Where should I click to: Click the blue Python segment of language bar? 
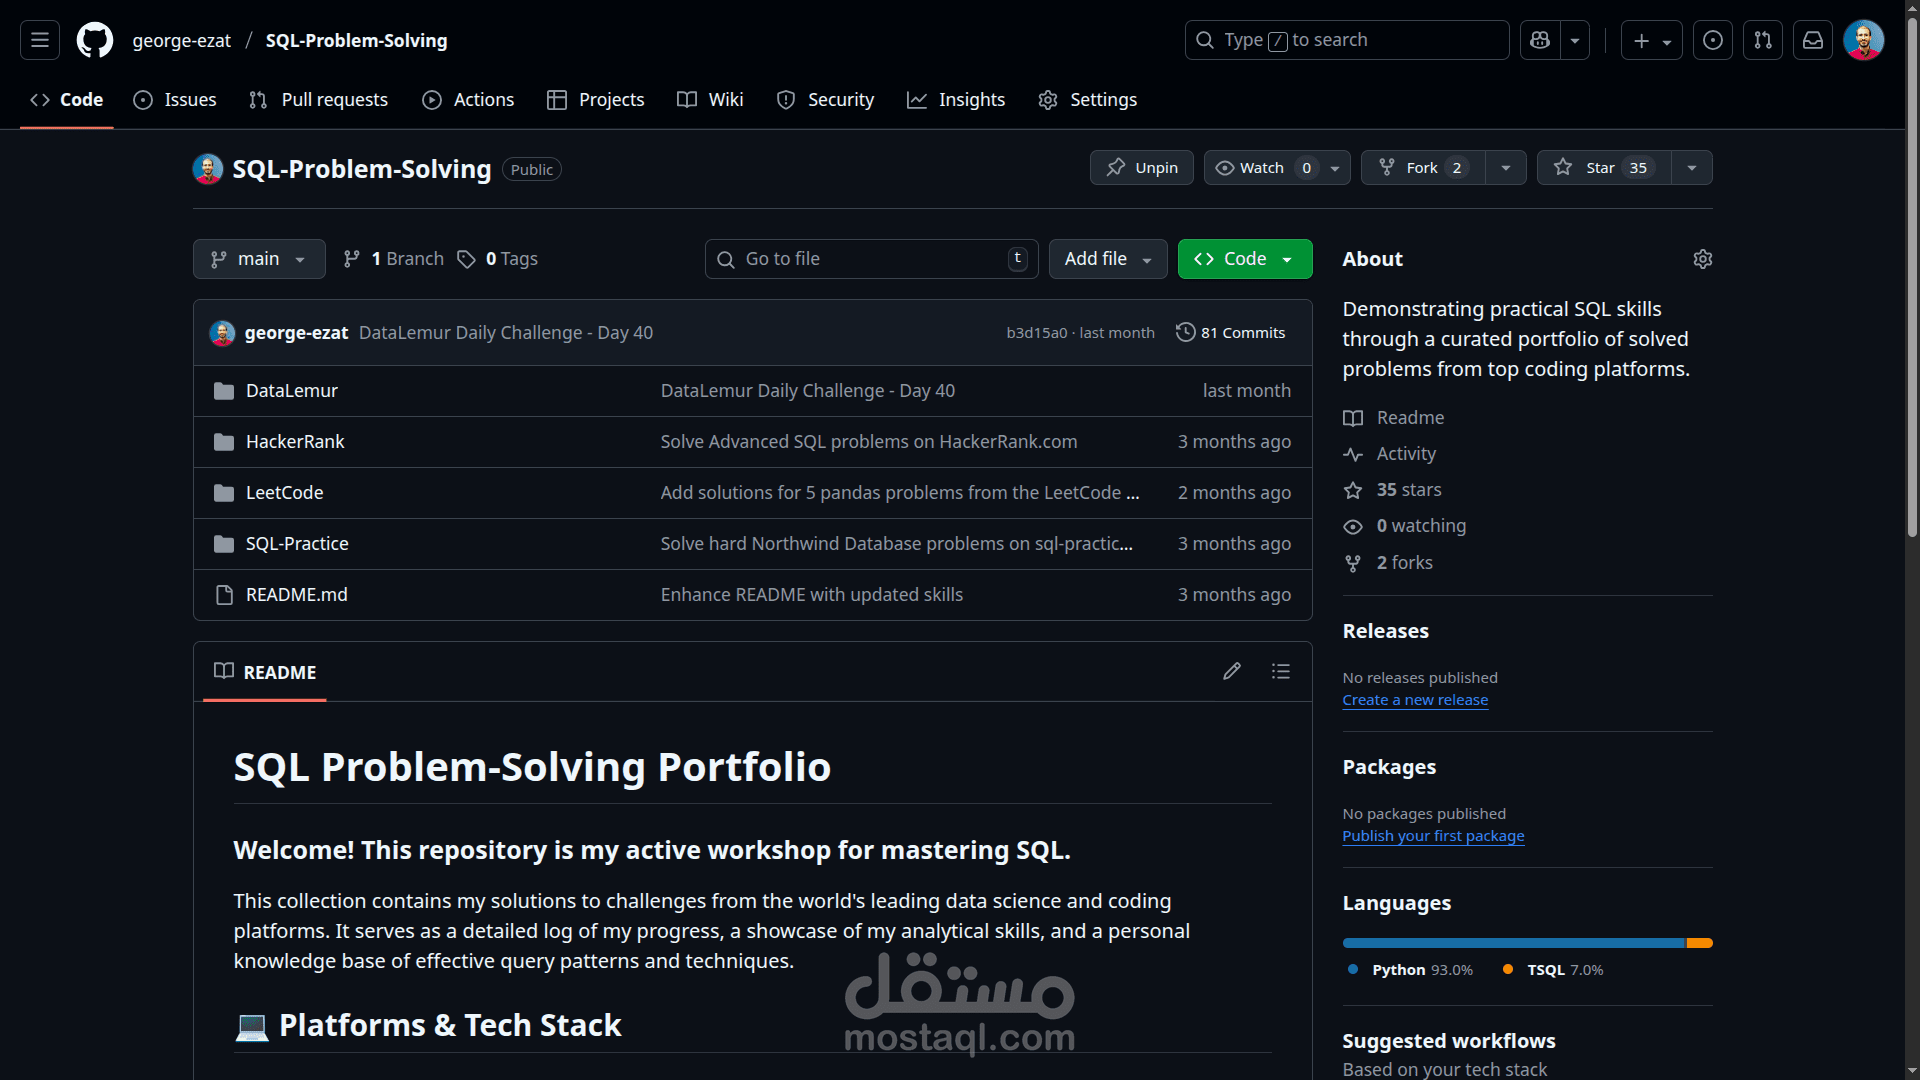(x=1514, y=943)
